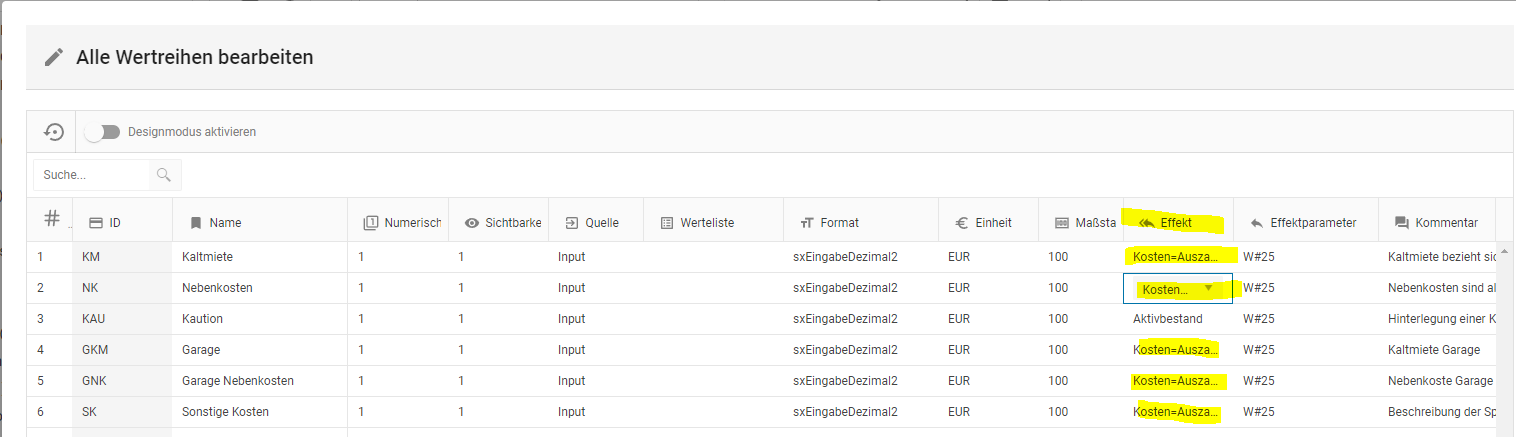Enable the Designmodus aktivieren switch
This screenshot has width=1516, height=437.
tap(102, 132)
